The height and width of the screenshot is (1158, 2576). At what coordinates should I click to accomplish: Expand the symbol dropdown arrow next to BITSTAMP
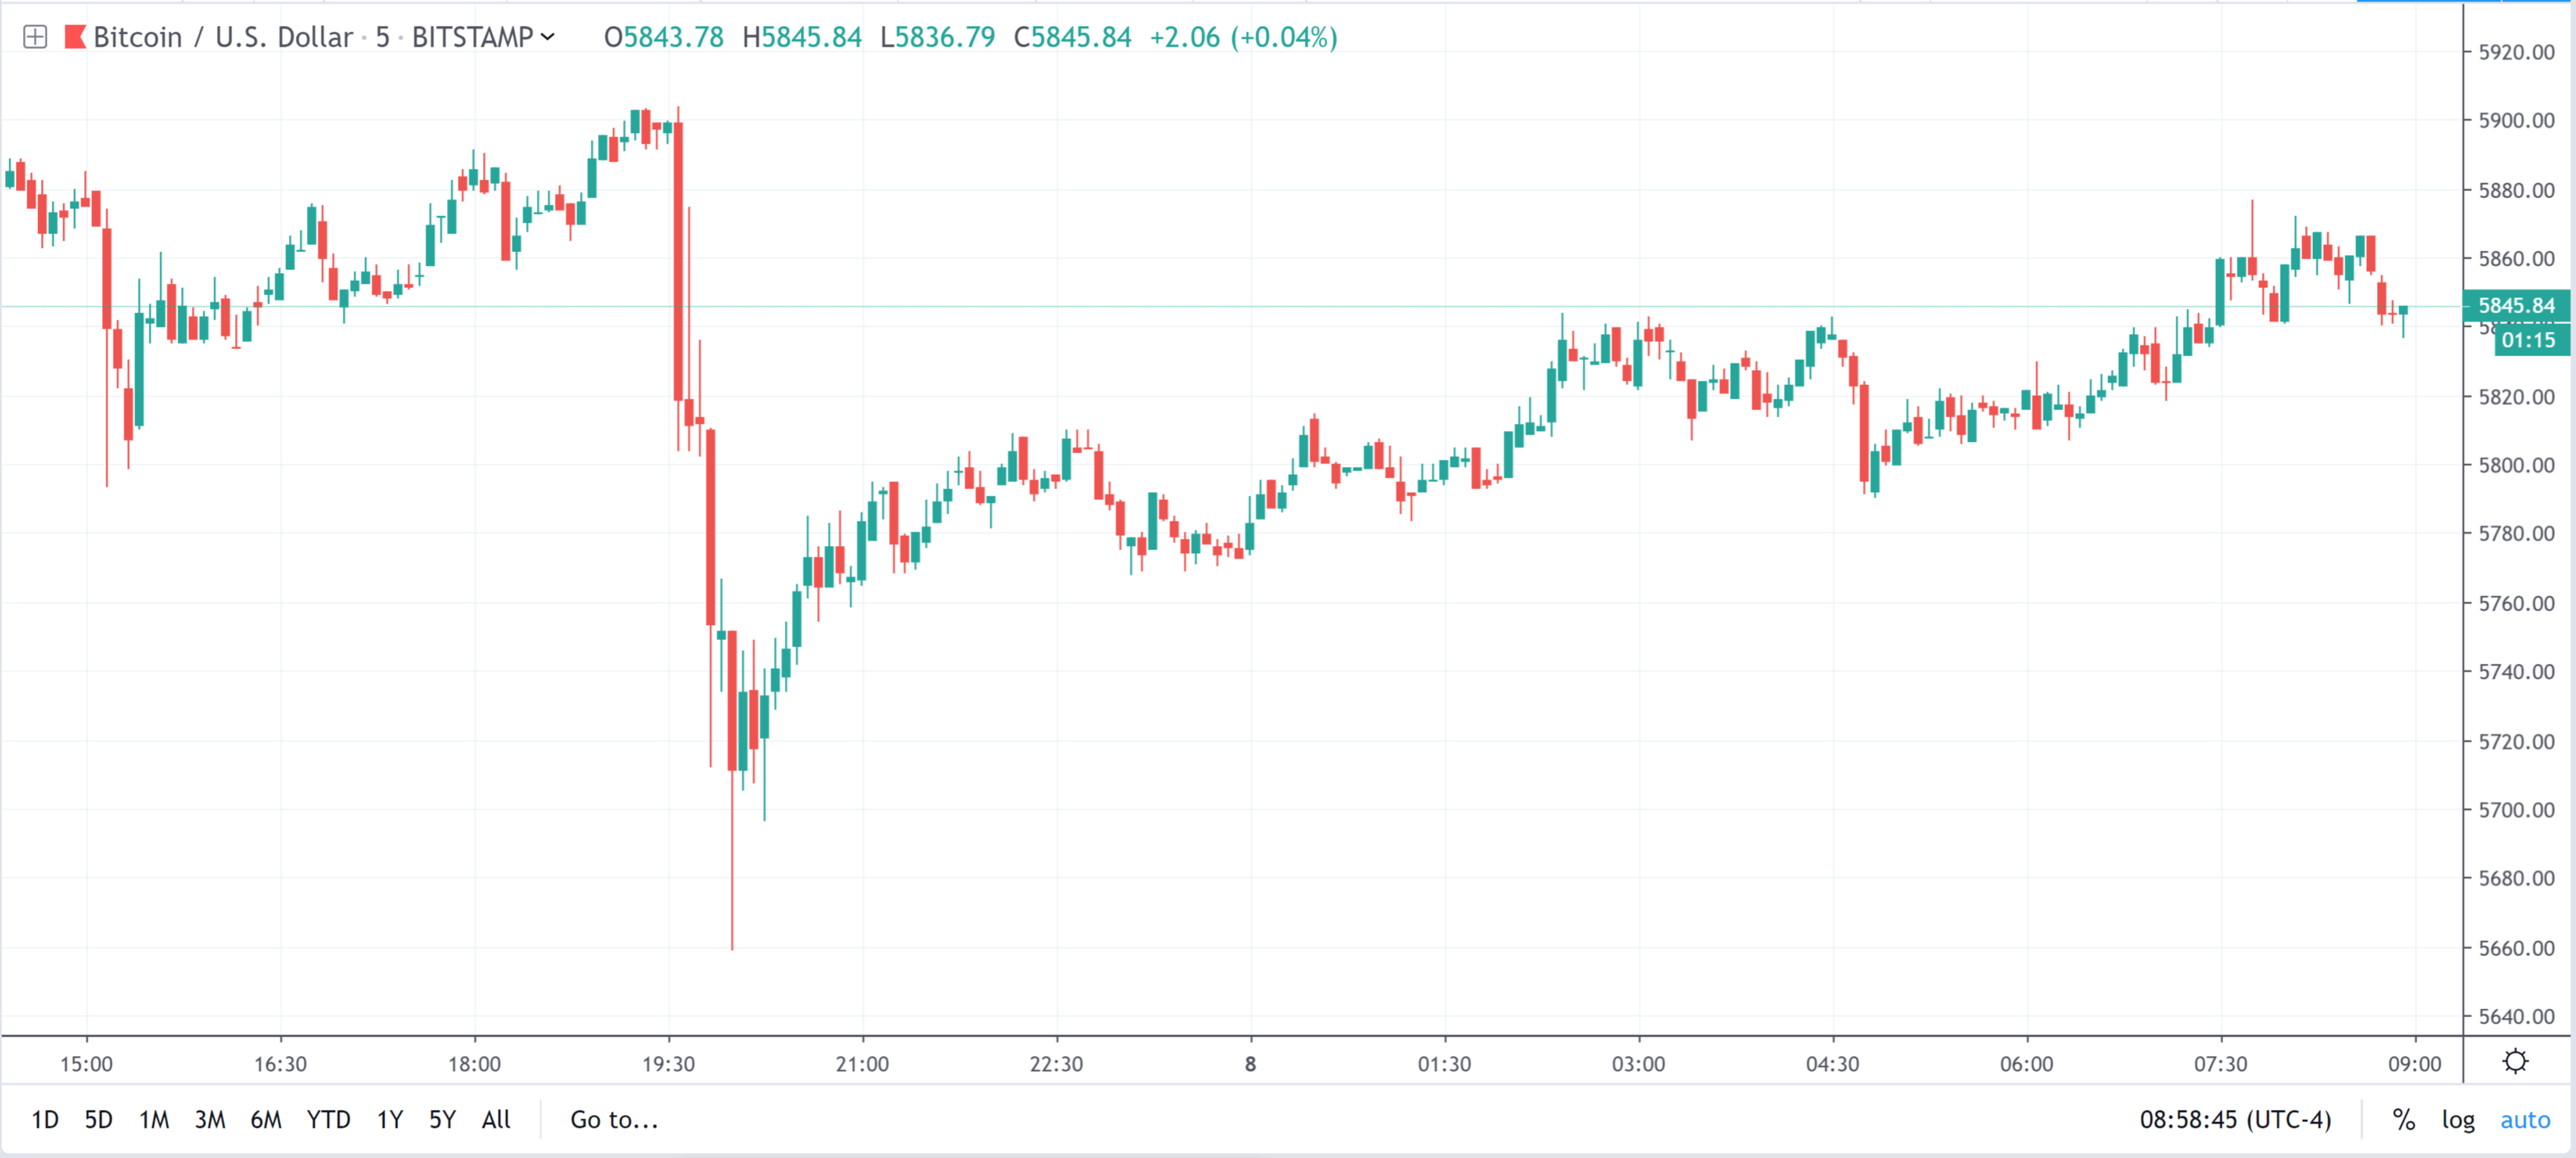click(548, 39)
